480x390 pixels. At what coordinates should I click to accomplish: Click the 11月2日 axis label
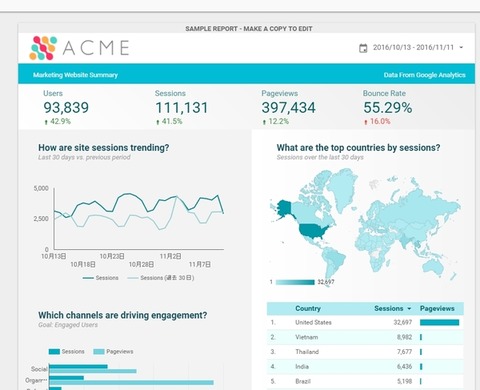point(170,256)
